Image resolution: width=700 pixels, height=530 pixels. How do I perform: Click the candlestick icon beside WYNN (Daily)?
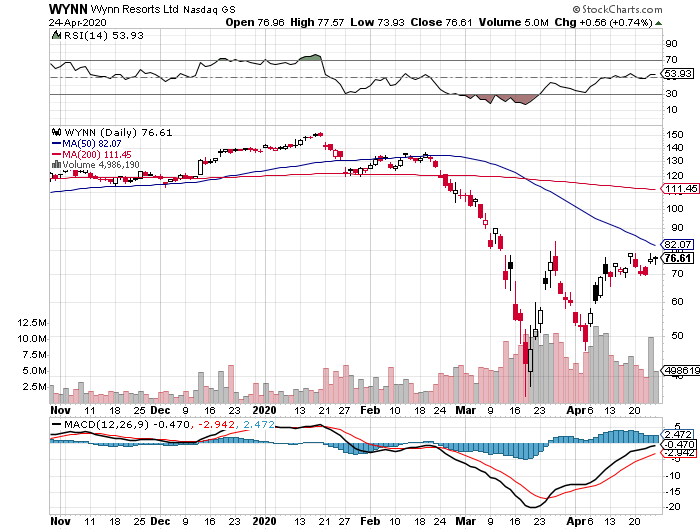(x=56, y=132)
